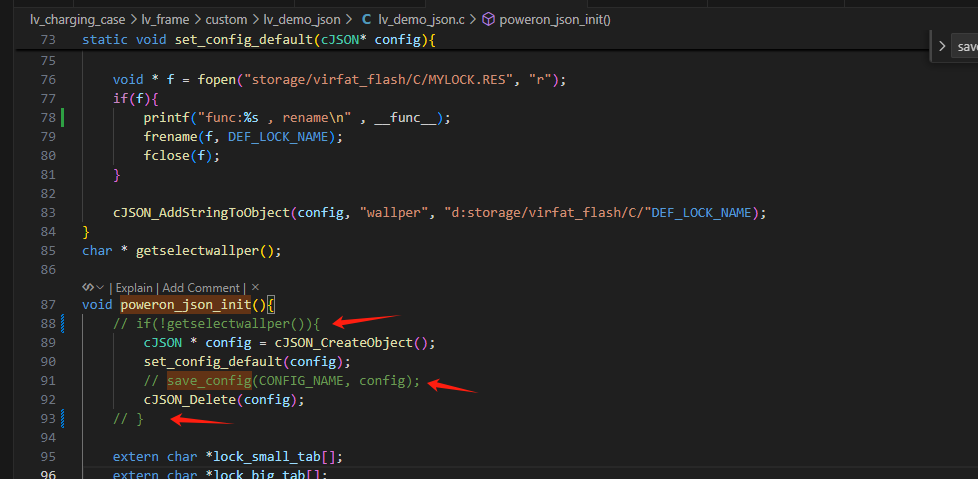Open poweron_json_init() symbol breadcrumb
Image resolution: width=978 pixels, height=479 pixels.
(554, 19)
